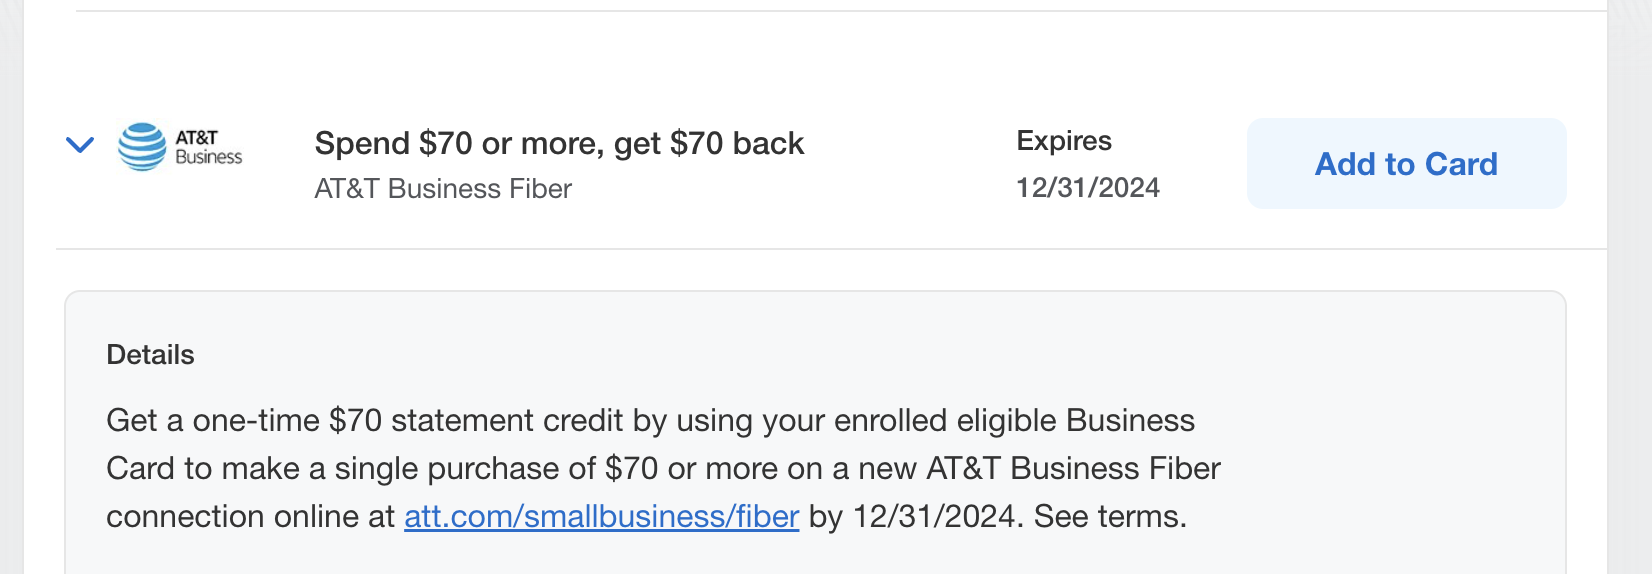The width and height of the screenshot is (1652, 574).
Task: Click the "by 12/31/2024" text in details
Action: pyautogui.click(x=912, y=517)
